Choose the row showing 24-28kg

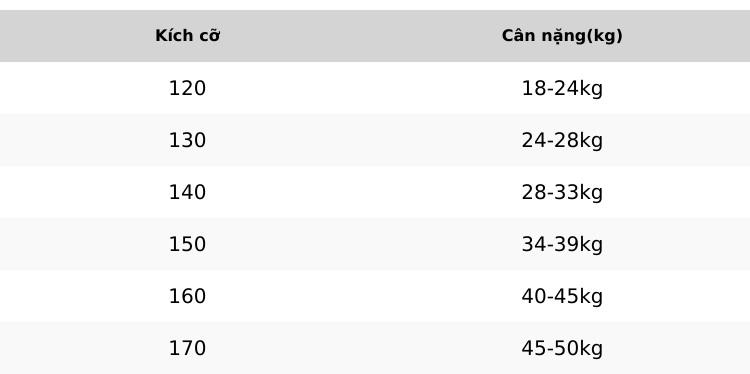click(x=375, y=140)
